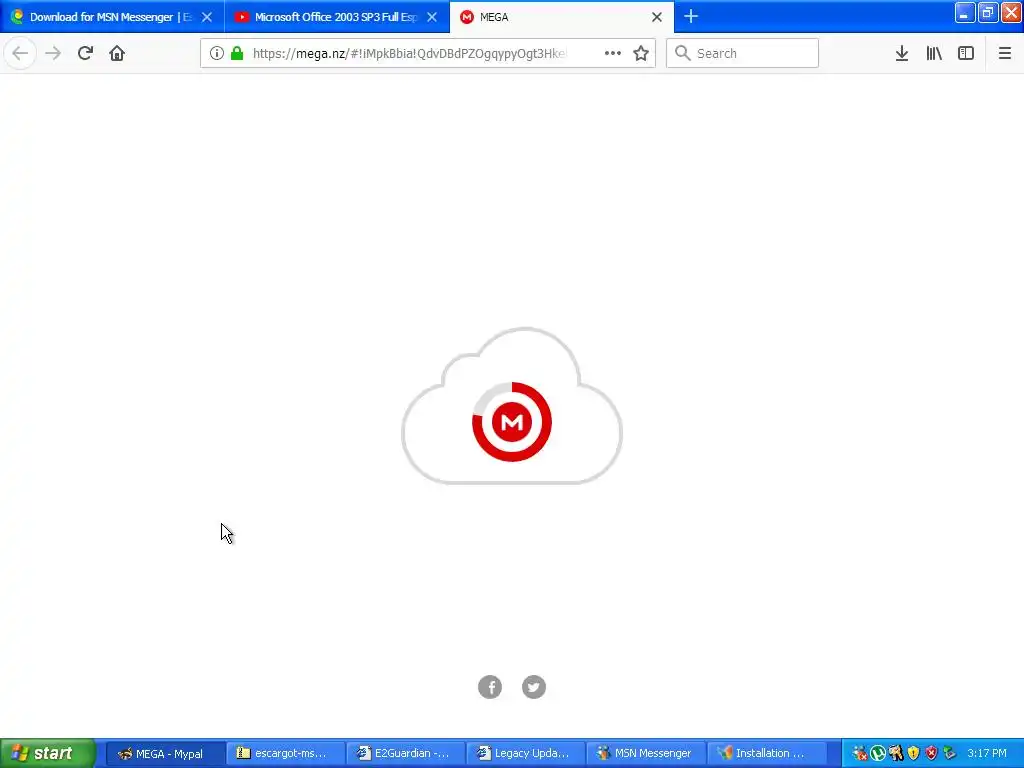
Task: Open the Windows start menu
Action: [x=48, y=753]
